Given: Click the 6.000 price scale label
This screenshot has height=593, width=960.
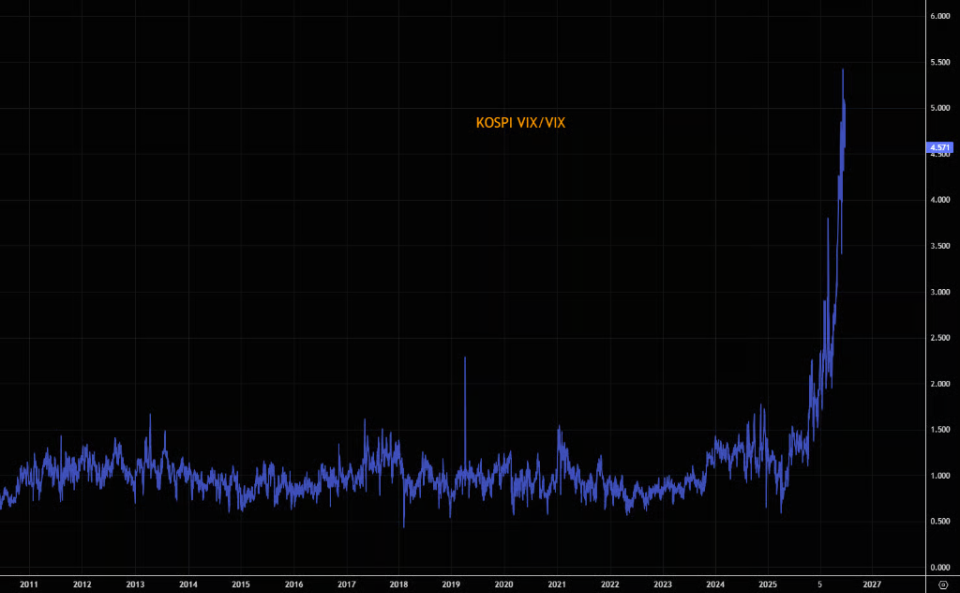Looking at the screenshot, I should pyautogui.click(x=940, y=16).
